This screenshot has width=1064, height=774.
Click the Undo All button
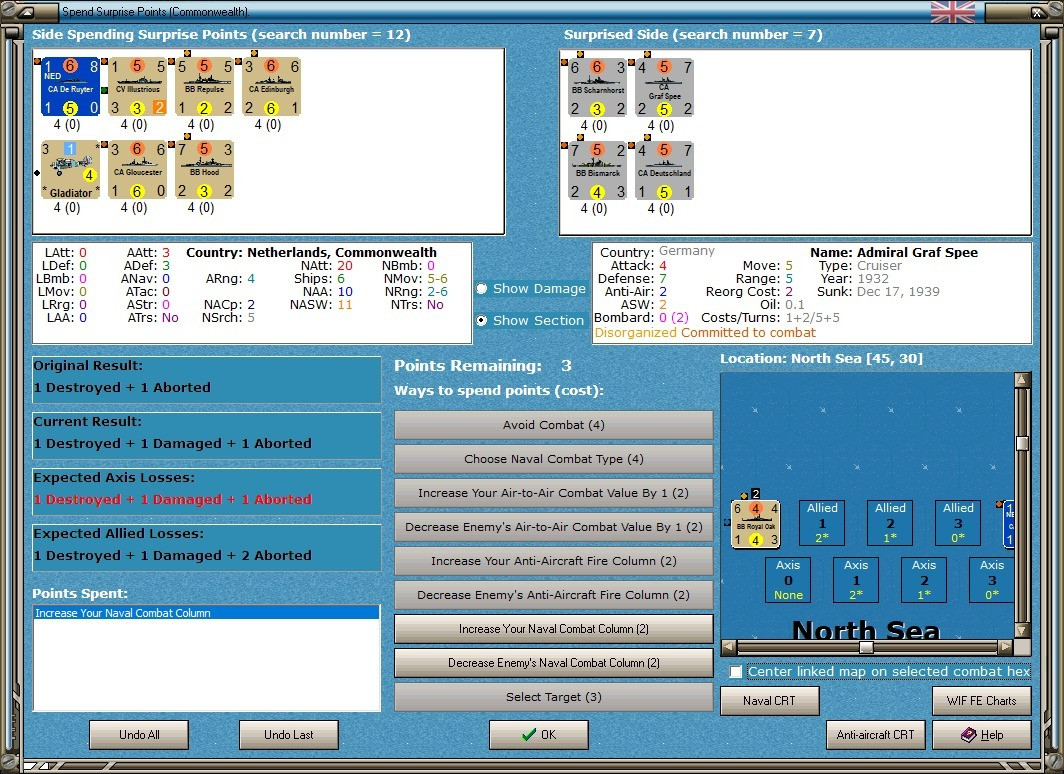click(x=139, y=735)
